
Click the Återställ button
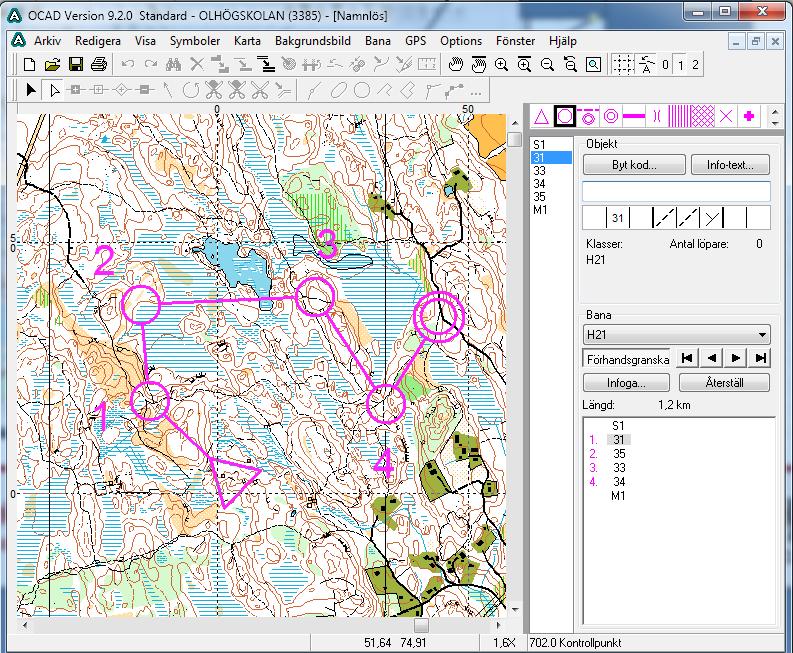[x=724, y=383]
